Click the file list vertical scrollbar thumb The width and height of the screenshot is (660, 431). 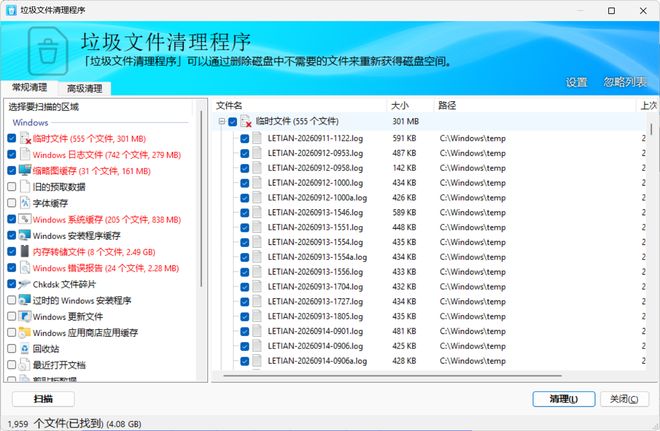(x=652, y=128)
